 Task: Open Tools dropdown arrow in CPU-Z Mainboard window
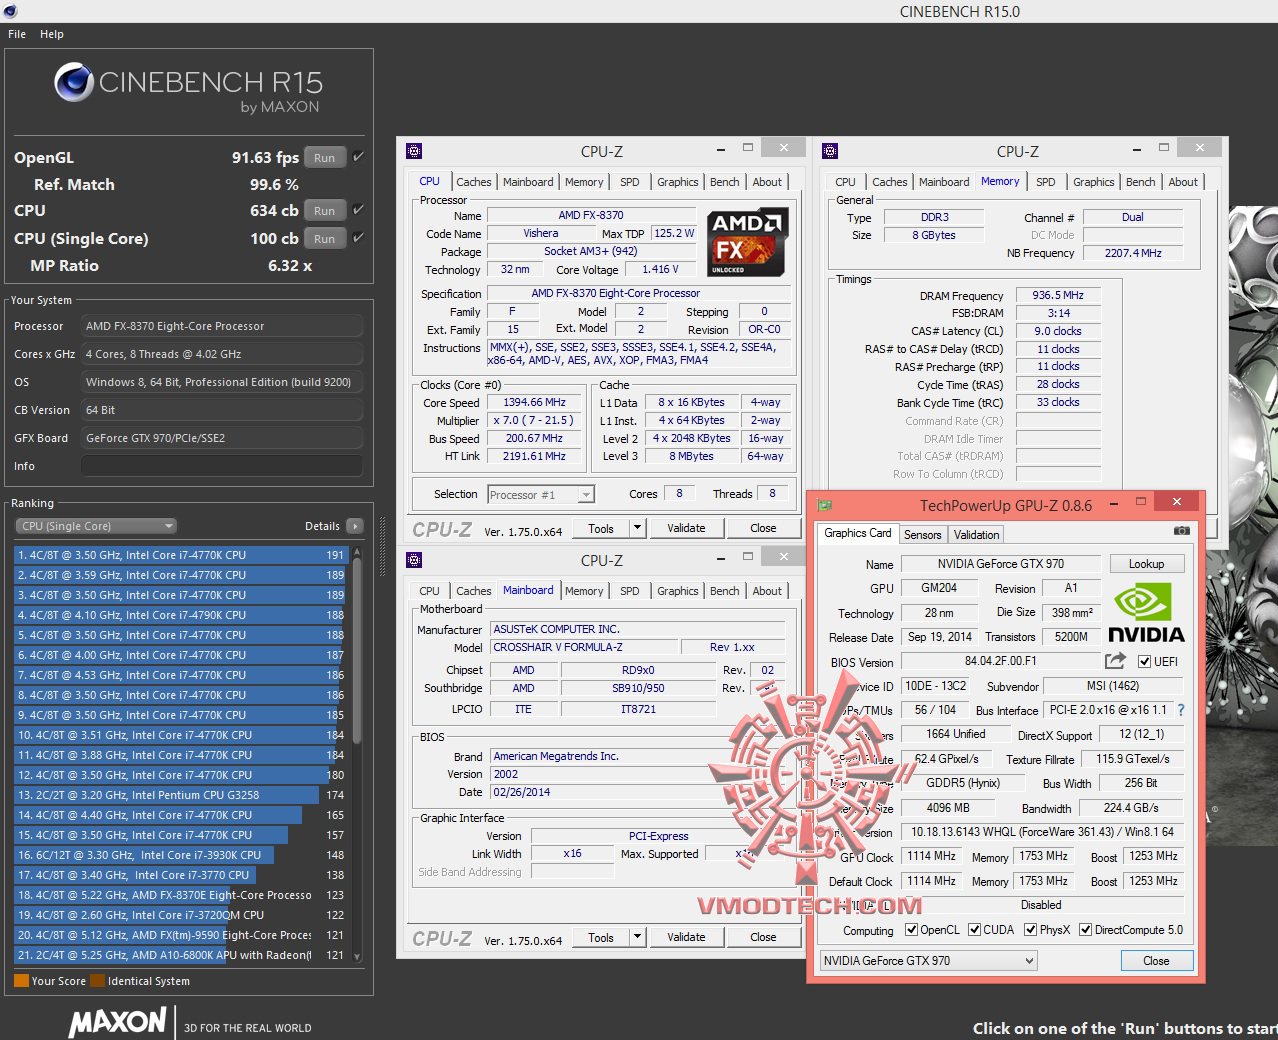[637, 937]
